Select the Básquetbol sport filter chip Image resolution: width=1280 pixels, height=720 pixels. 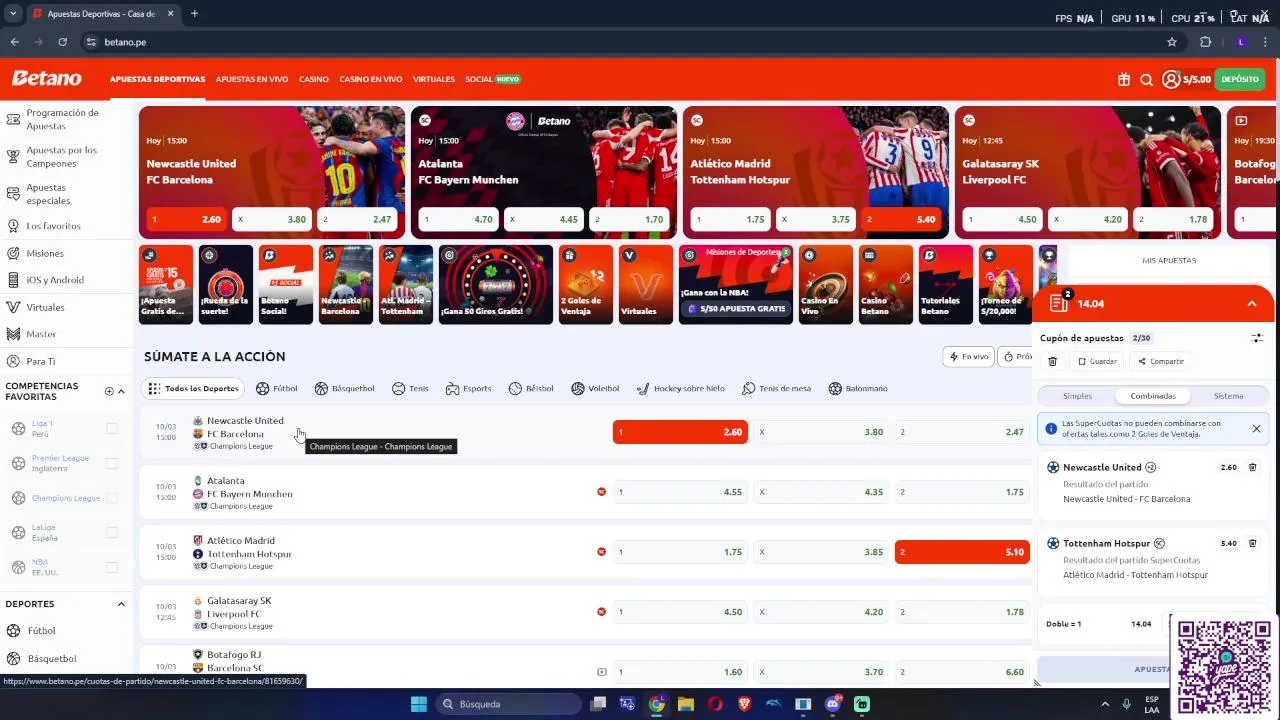(x=344, y=388)
